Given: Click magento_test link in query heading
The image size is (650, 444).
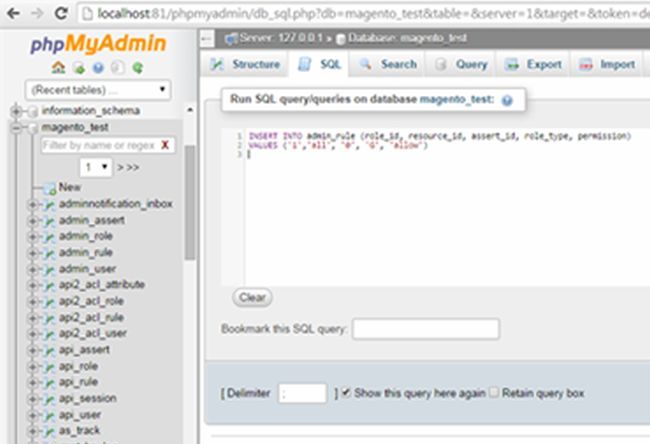Looking at the screenshot, I should pos(456,99).
